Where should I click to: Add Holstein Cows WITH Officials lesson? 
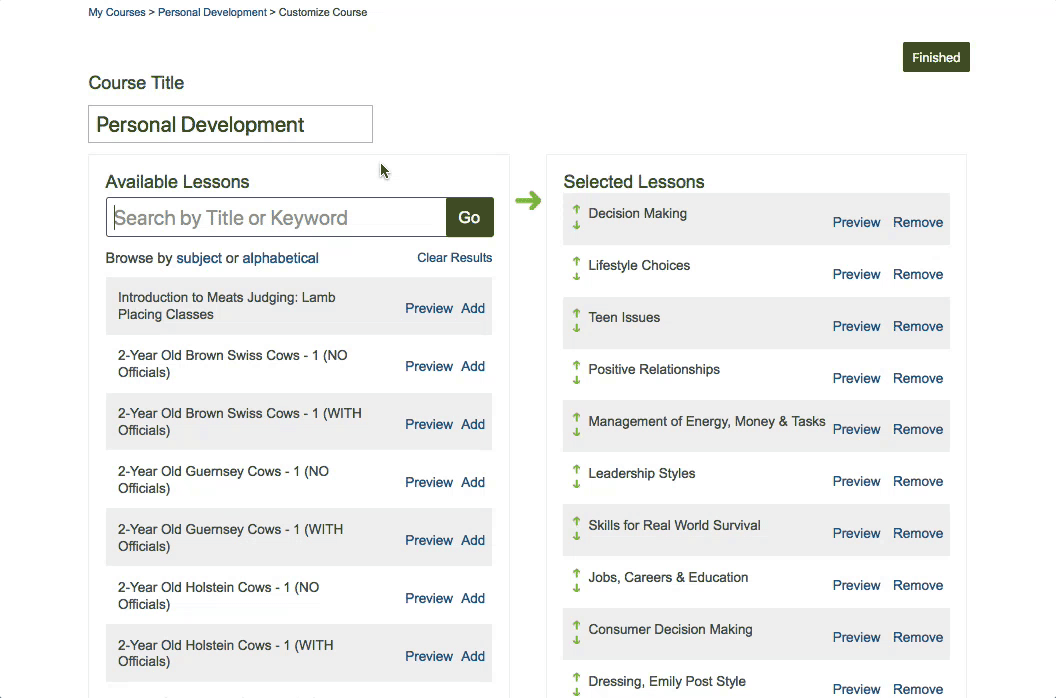(x=473, y=656)
